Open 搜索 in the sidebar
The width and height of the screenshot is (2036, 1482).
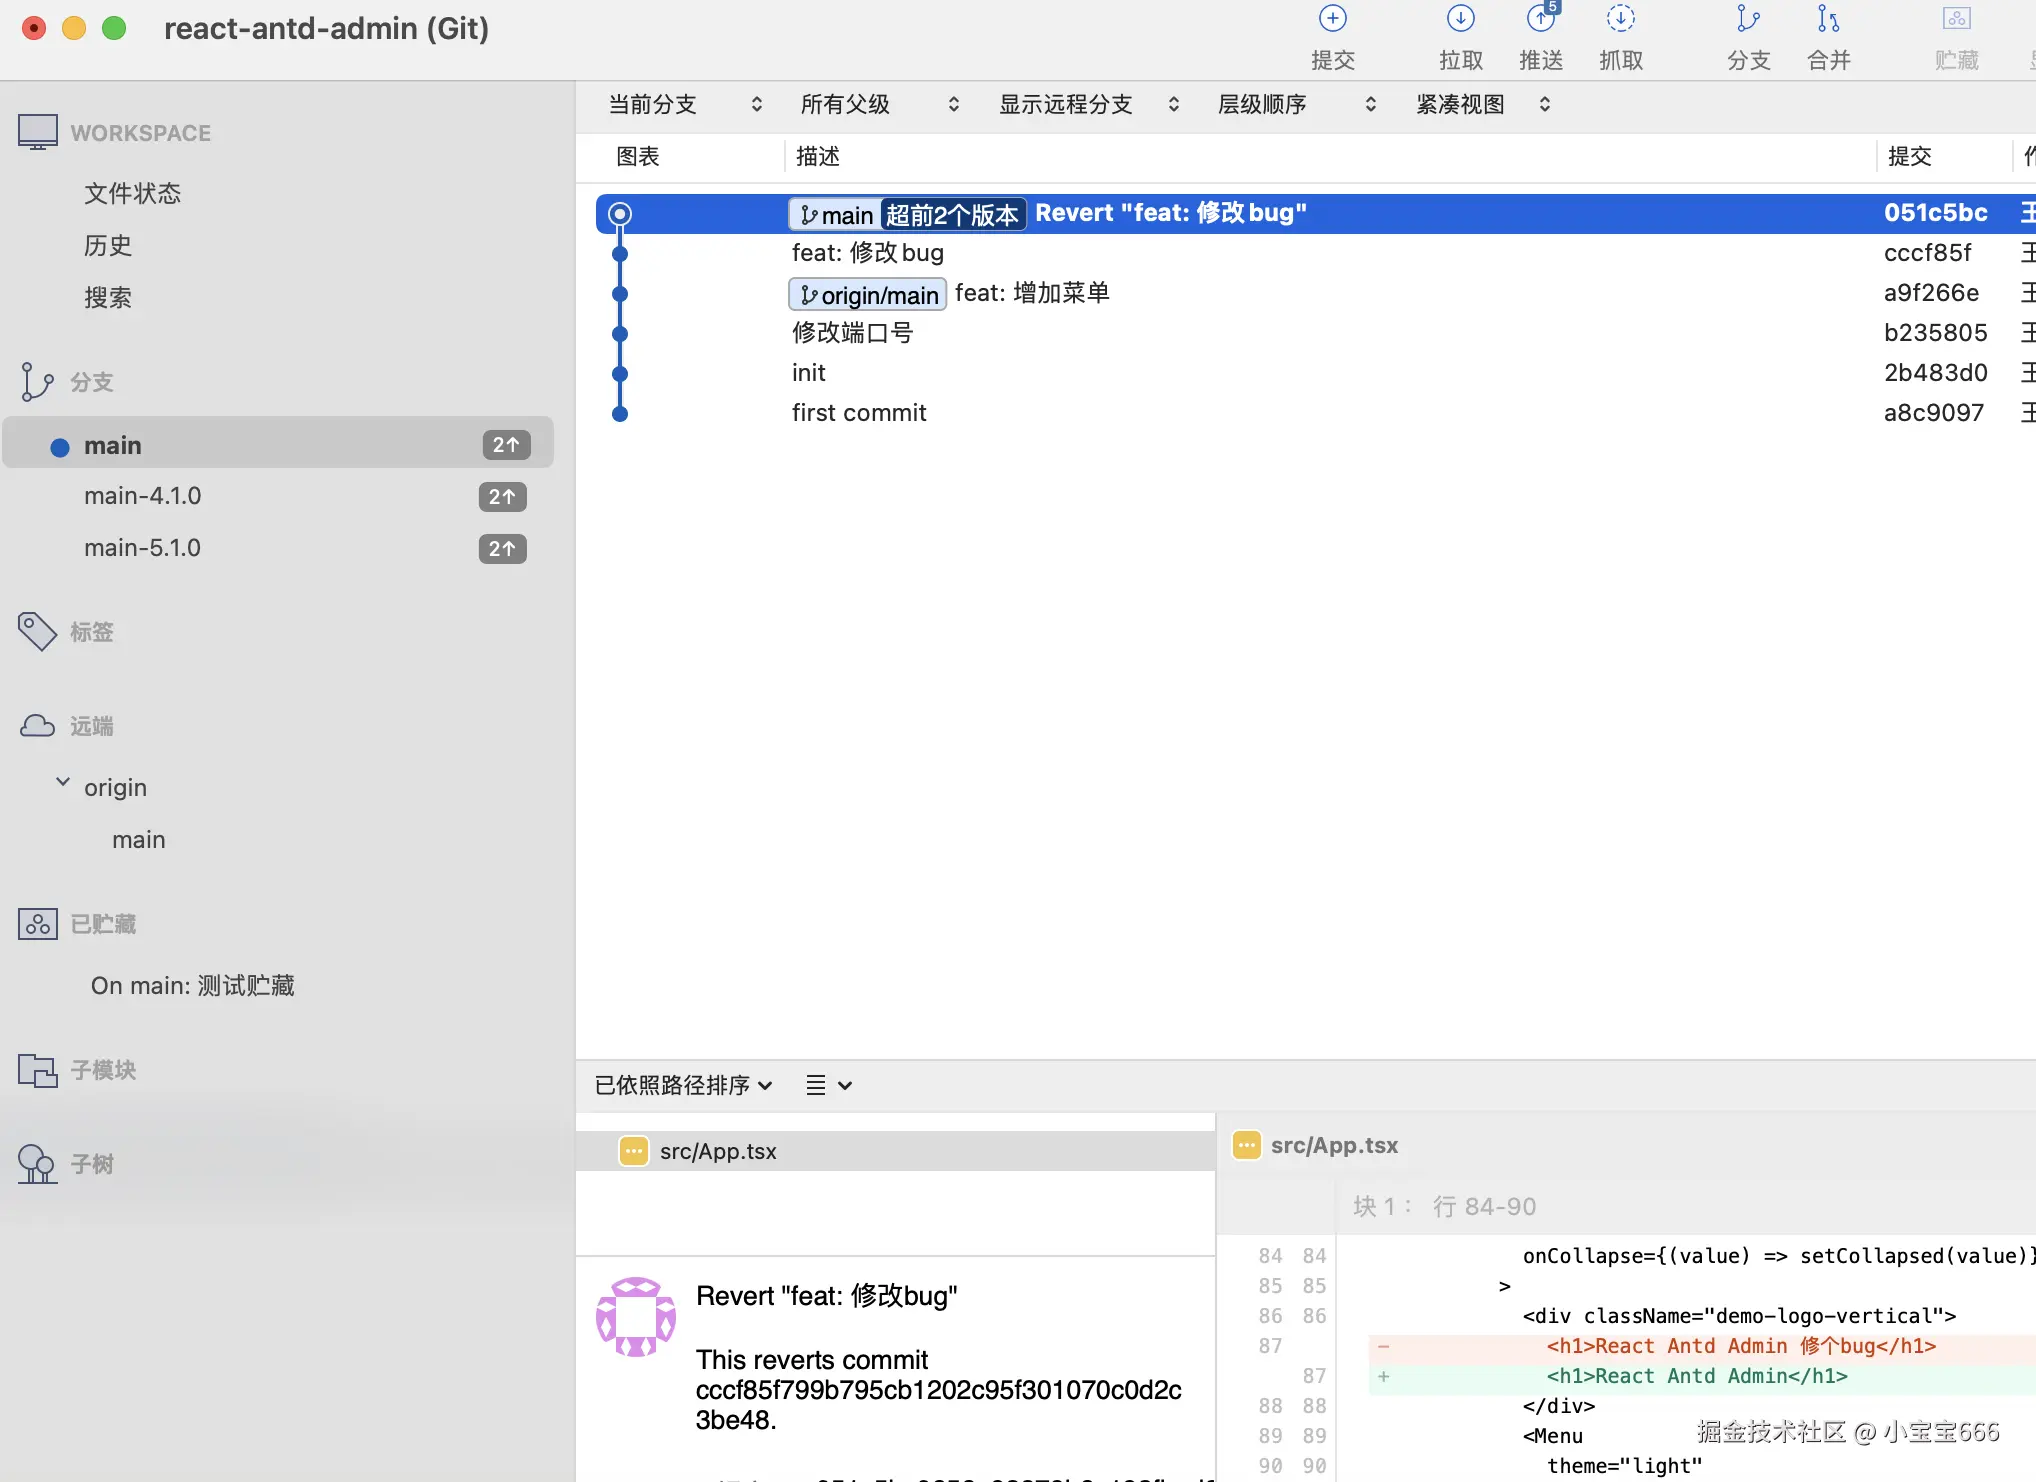pyautogui.click(x=108, y=296)
